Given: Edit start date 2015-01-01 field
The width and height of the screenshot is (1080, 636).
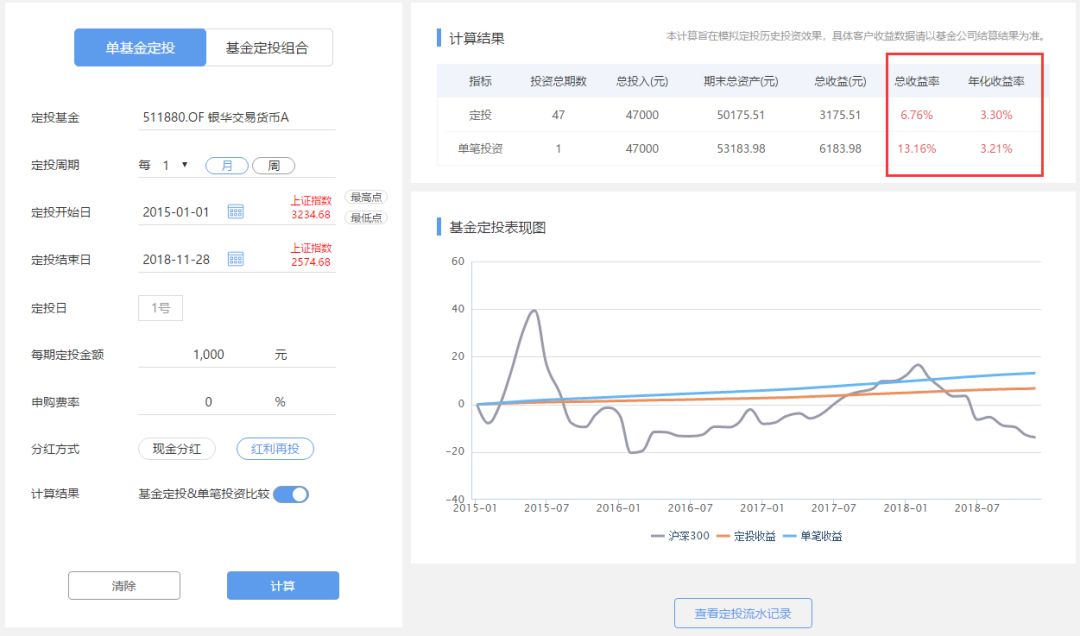Looking at the screenshot, I should point(176,212).
